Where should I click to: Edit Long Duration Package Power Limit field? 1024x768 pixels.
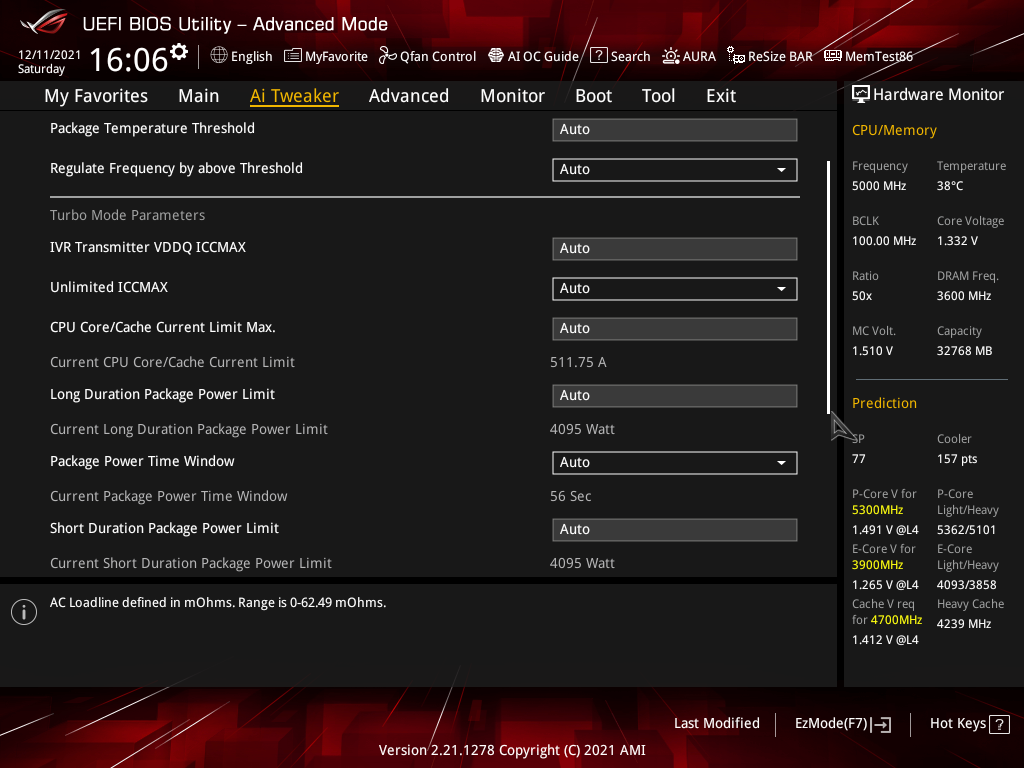click(x=675, y=396)
